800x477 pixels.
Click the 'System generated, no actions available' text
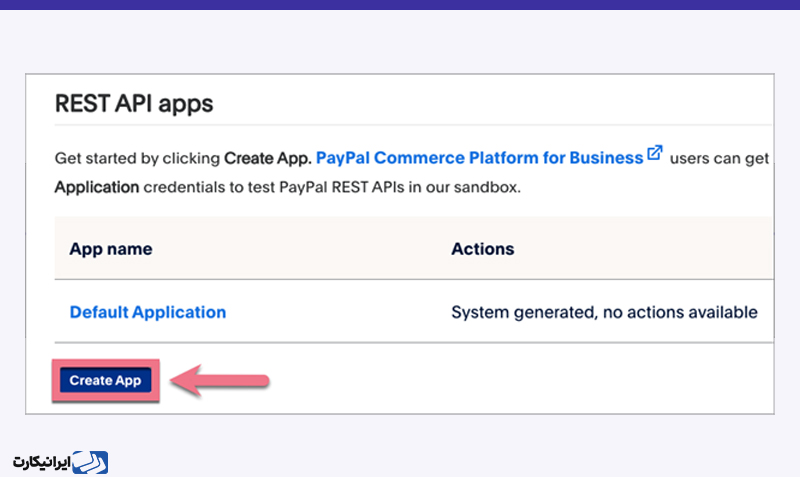coord(604,312)
